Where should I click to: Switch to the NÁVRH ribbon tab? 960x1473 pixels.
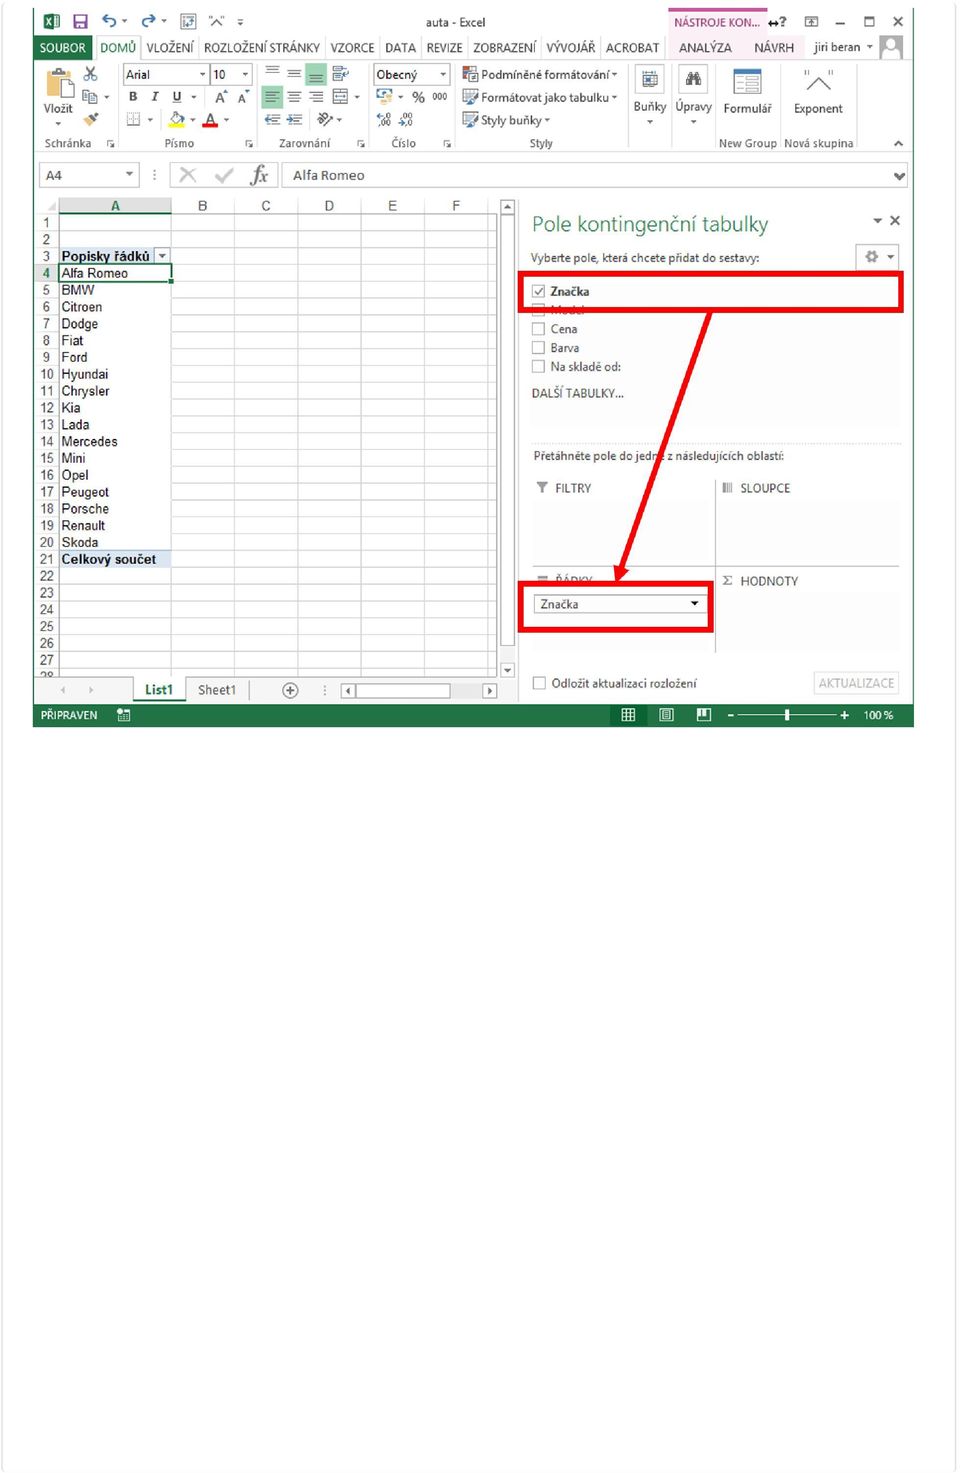click(x=774, y=47)
